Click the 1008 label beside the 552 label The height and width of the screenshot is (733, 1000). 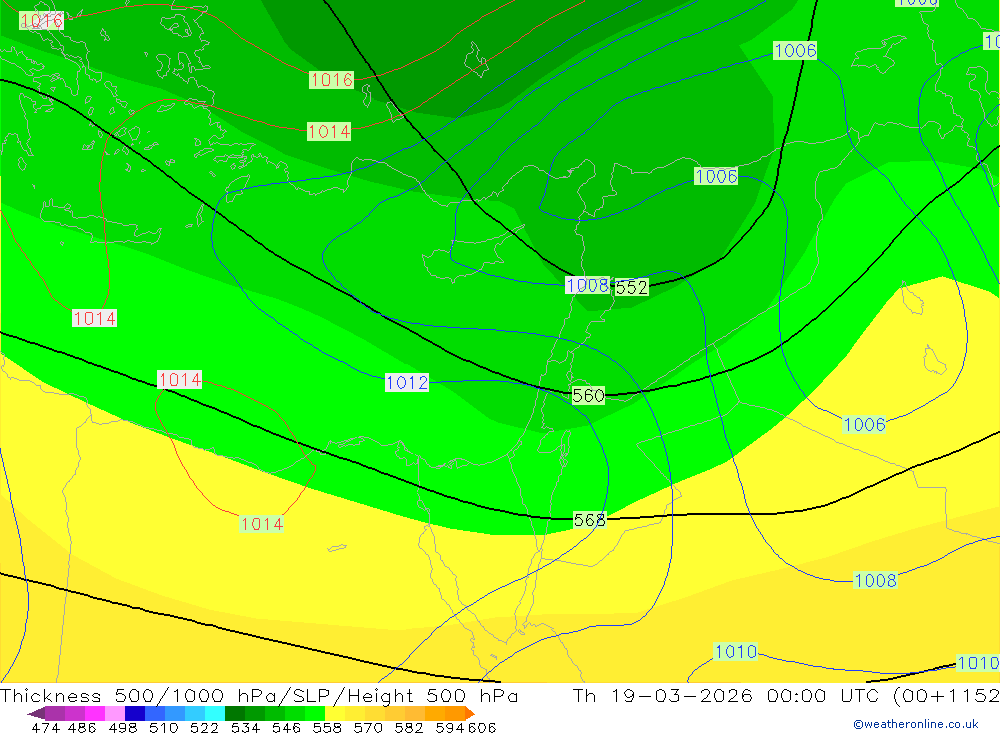[x=587, y=285]
